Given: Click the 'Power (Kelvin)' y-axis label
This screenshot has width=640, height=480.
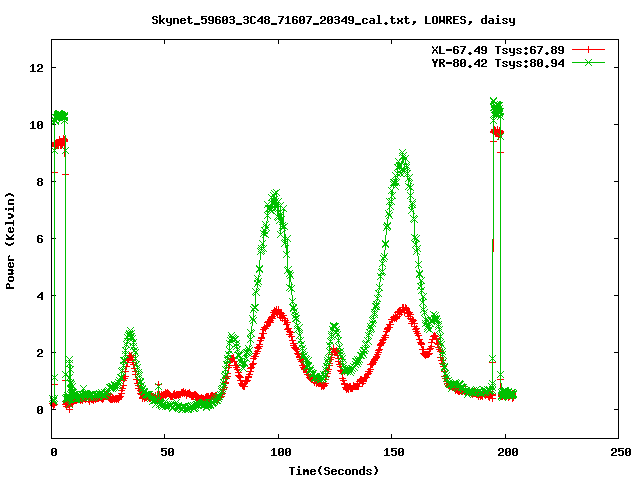Looking at the screenshot, I should pyautogui.click(x=10, y=241).
